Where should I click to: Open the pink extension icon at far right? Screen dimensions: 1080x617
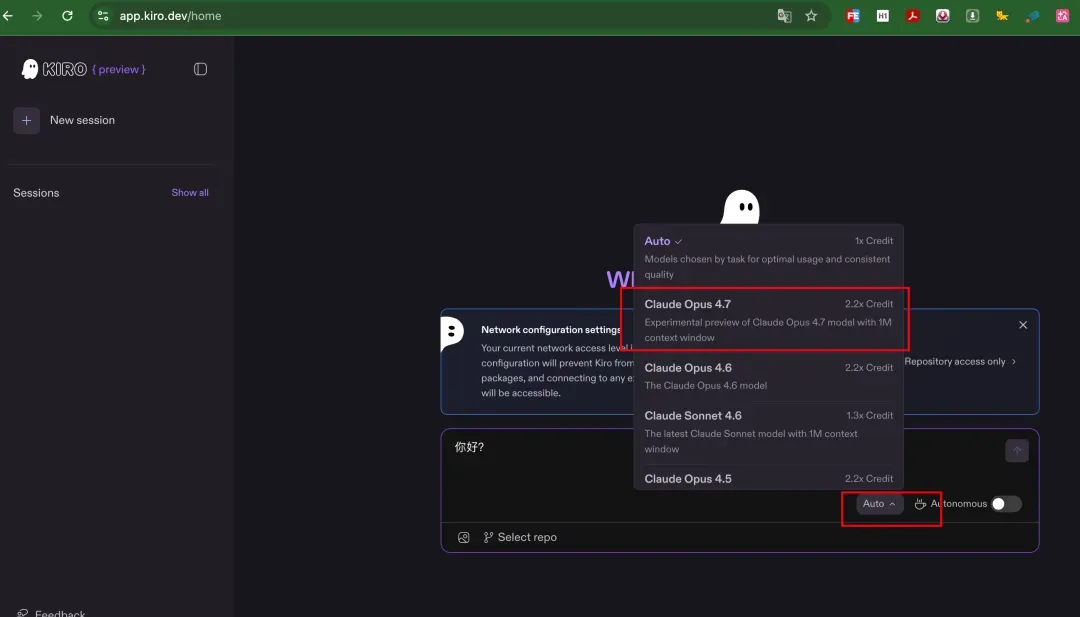tap(1062, 16)
